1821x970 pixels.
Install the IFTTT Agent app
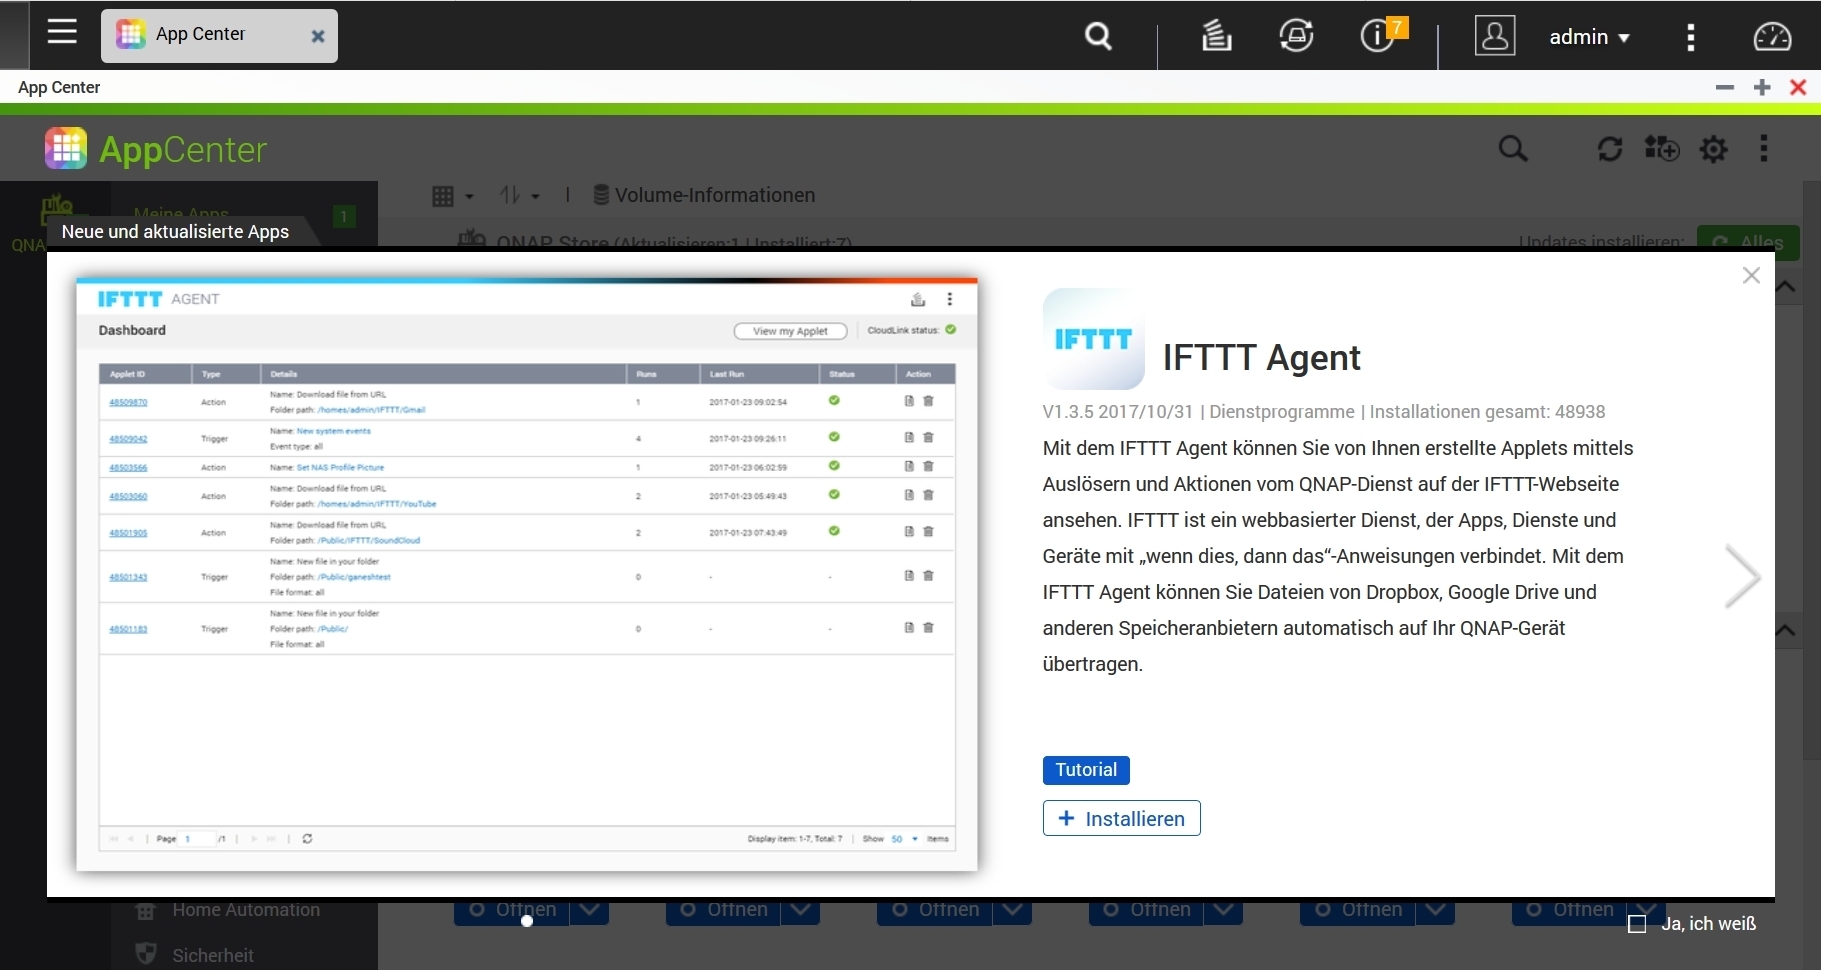[x=1121, y=818]
